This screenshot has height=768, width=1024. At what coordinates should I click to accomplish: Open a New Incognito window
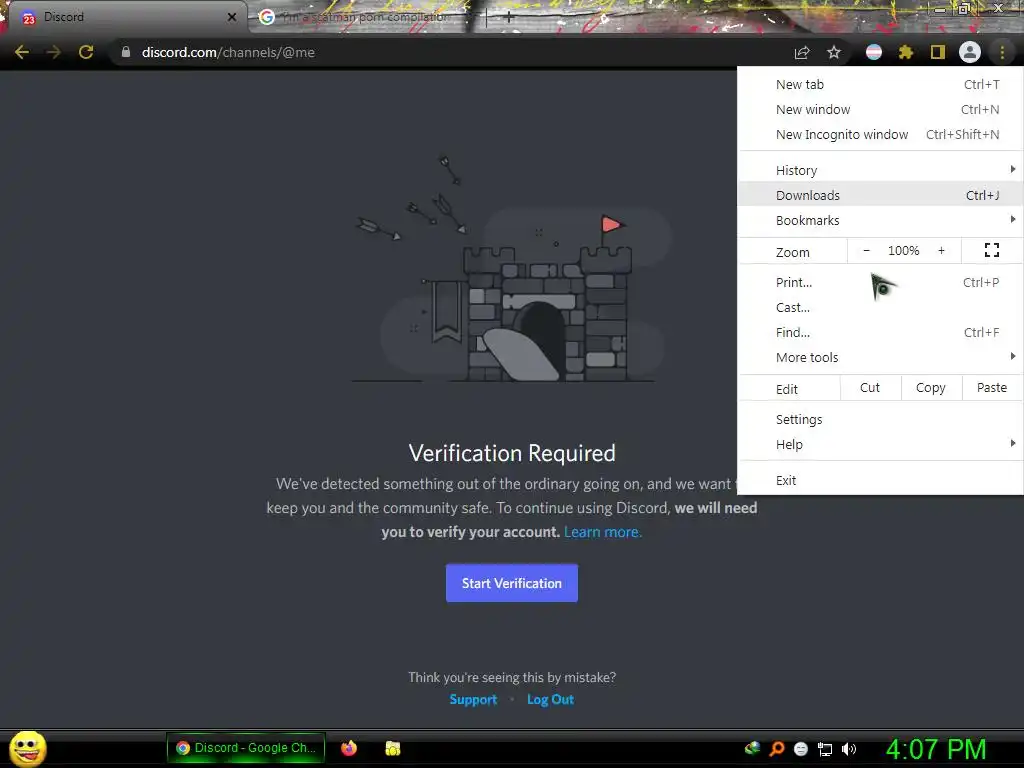tap(880, 134)
